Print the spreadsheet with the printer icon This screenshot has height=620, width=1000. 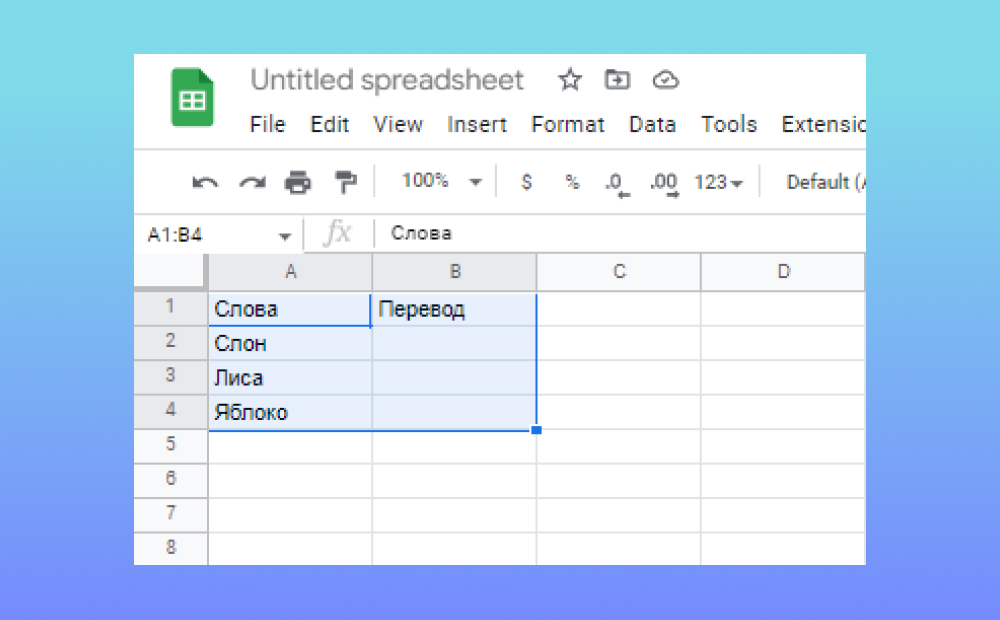coord(298,182)
